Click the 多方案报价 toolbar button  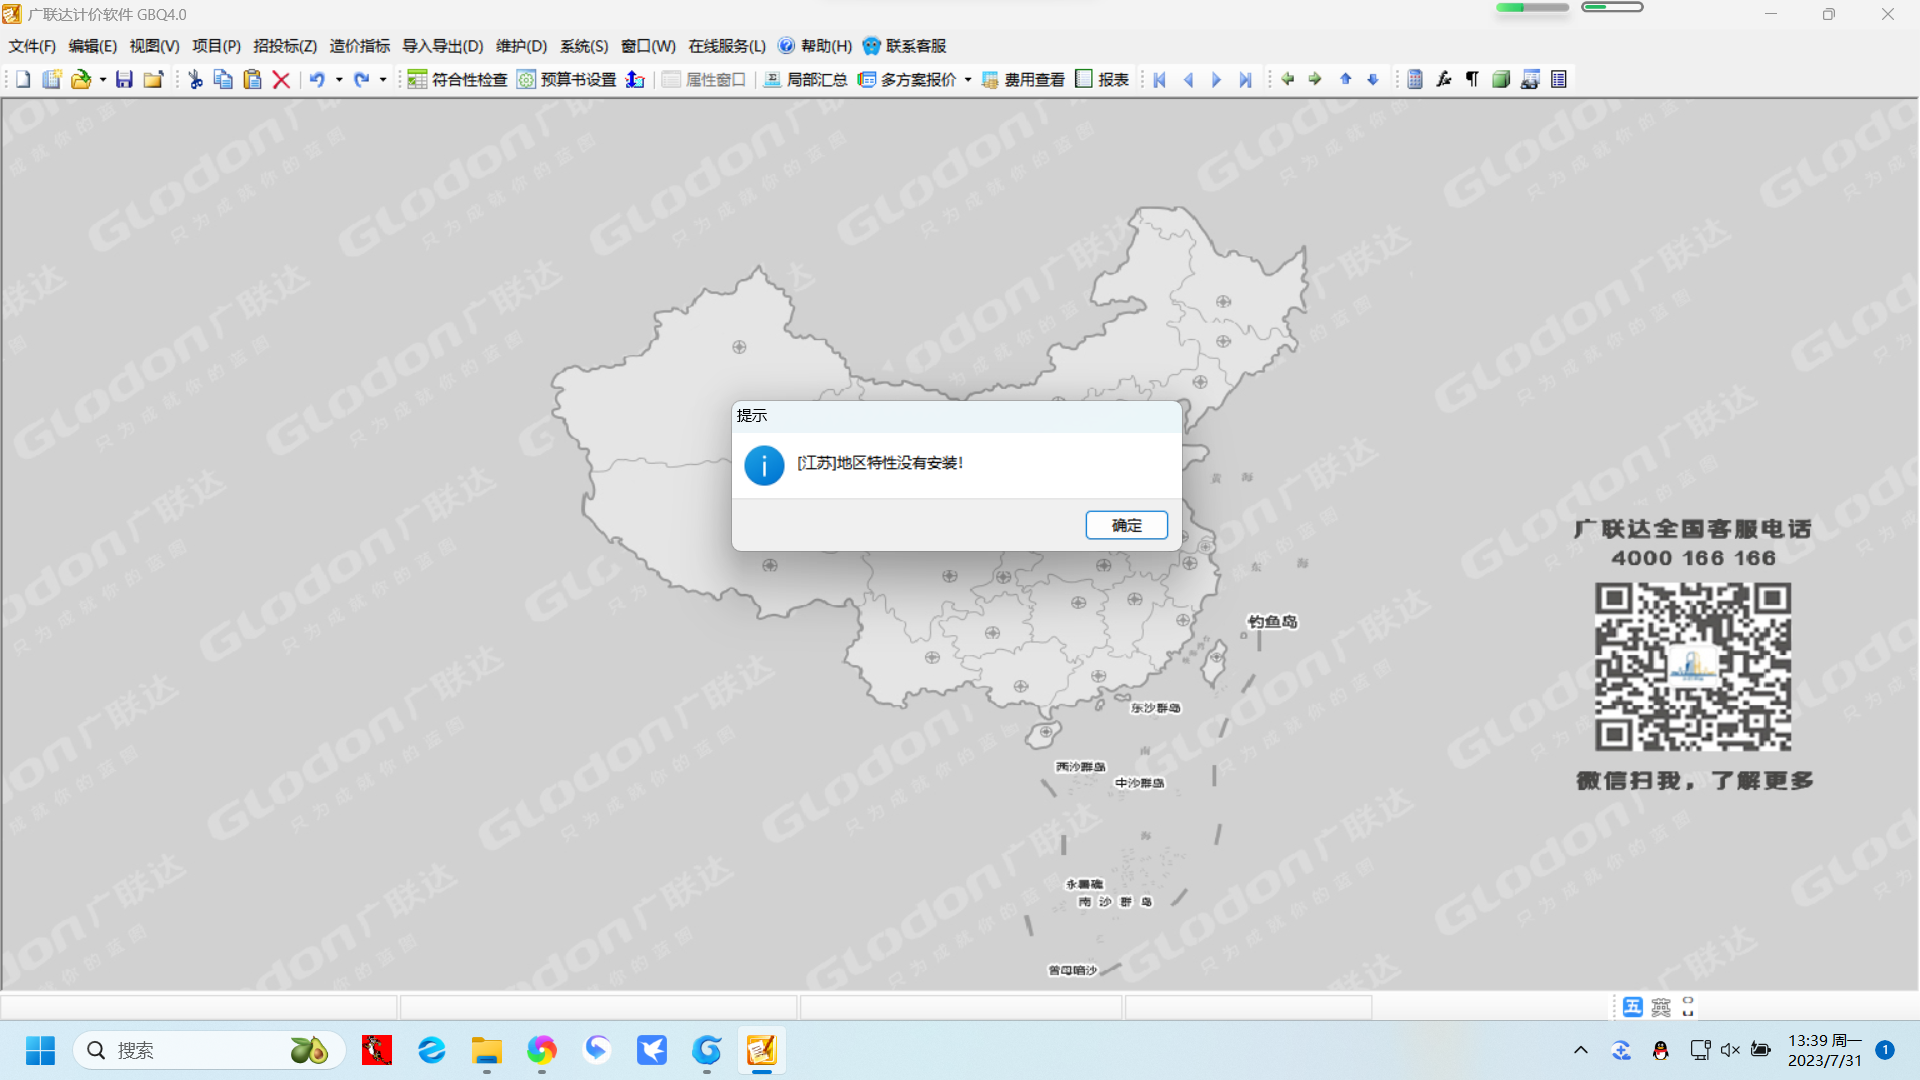(x=907, y=80)
